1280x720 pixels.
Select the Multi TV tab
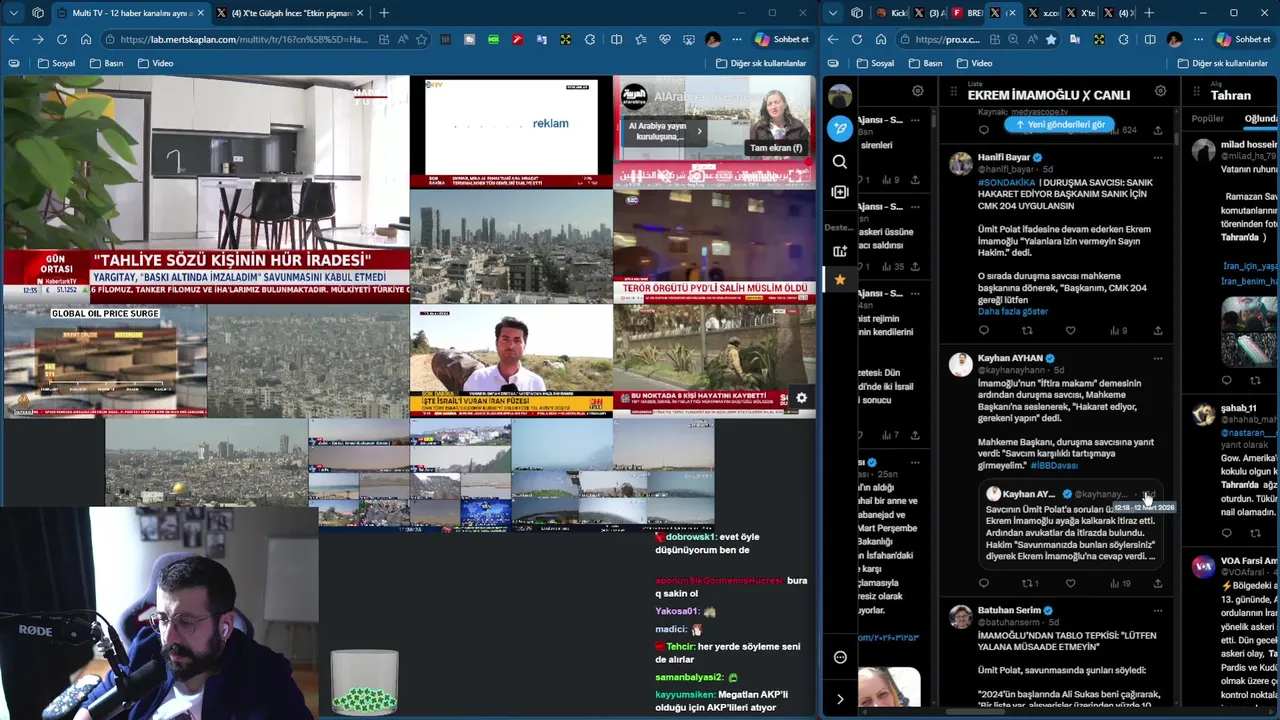(x=130, y=13)
